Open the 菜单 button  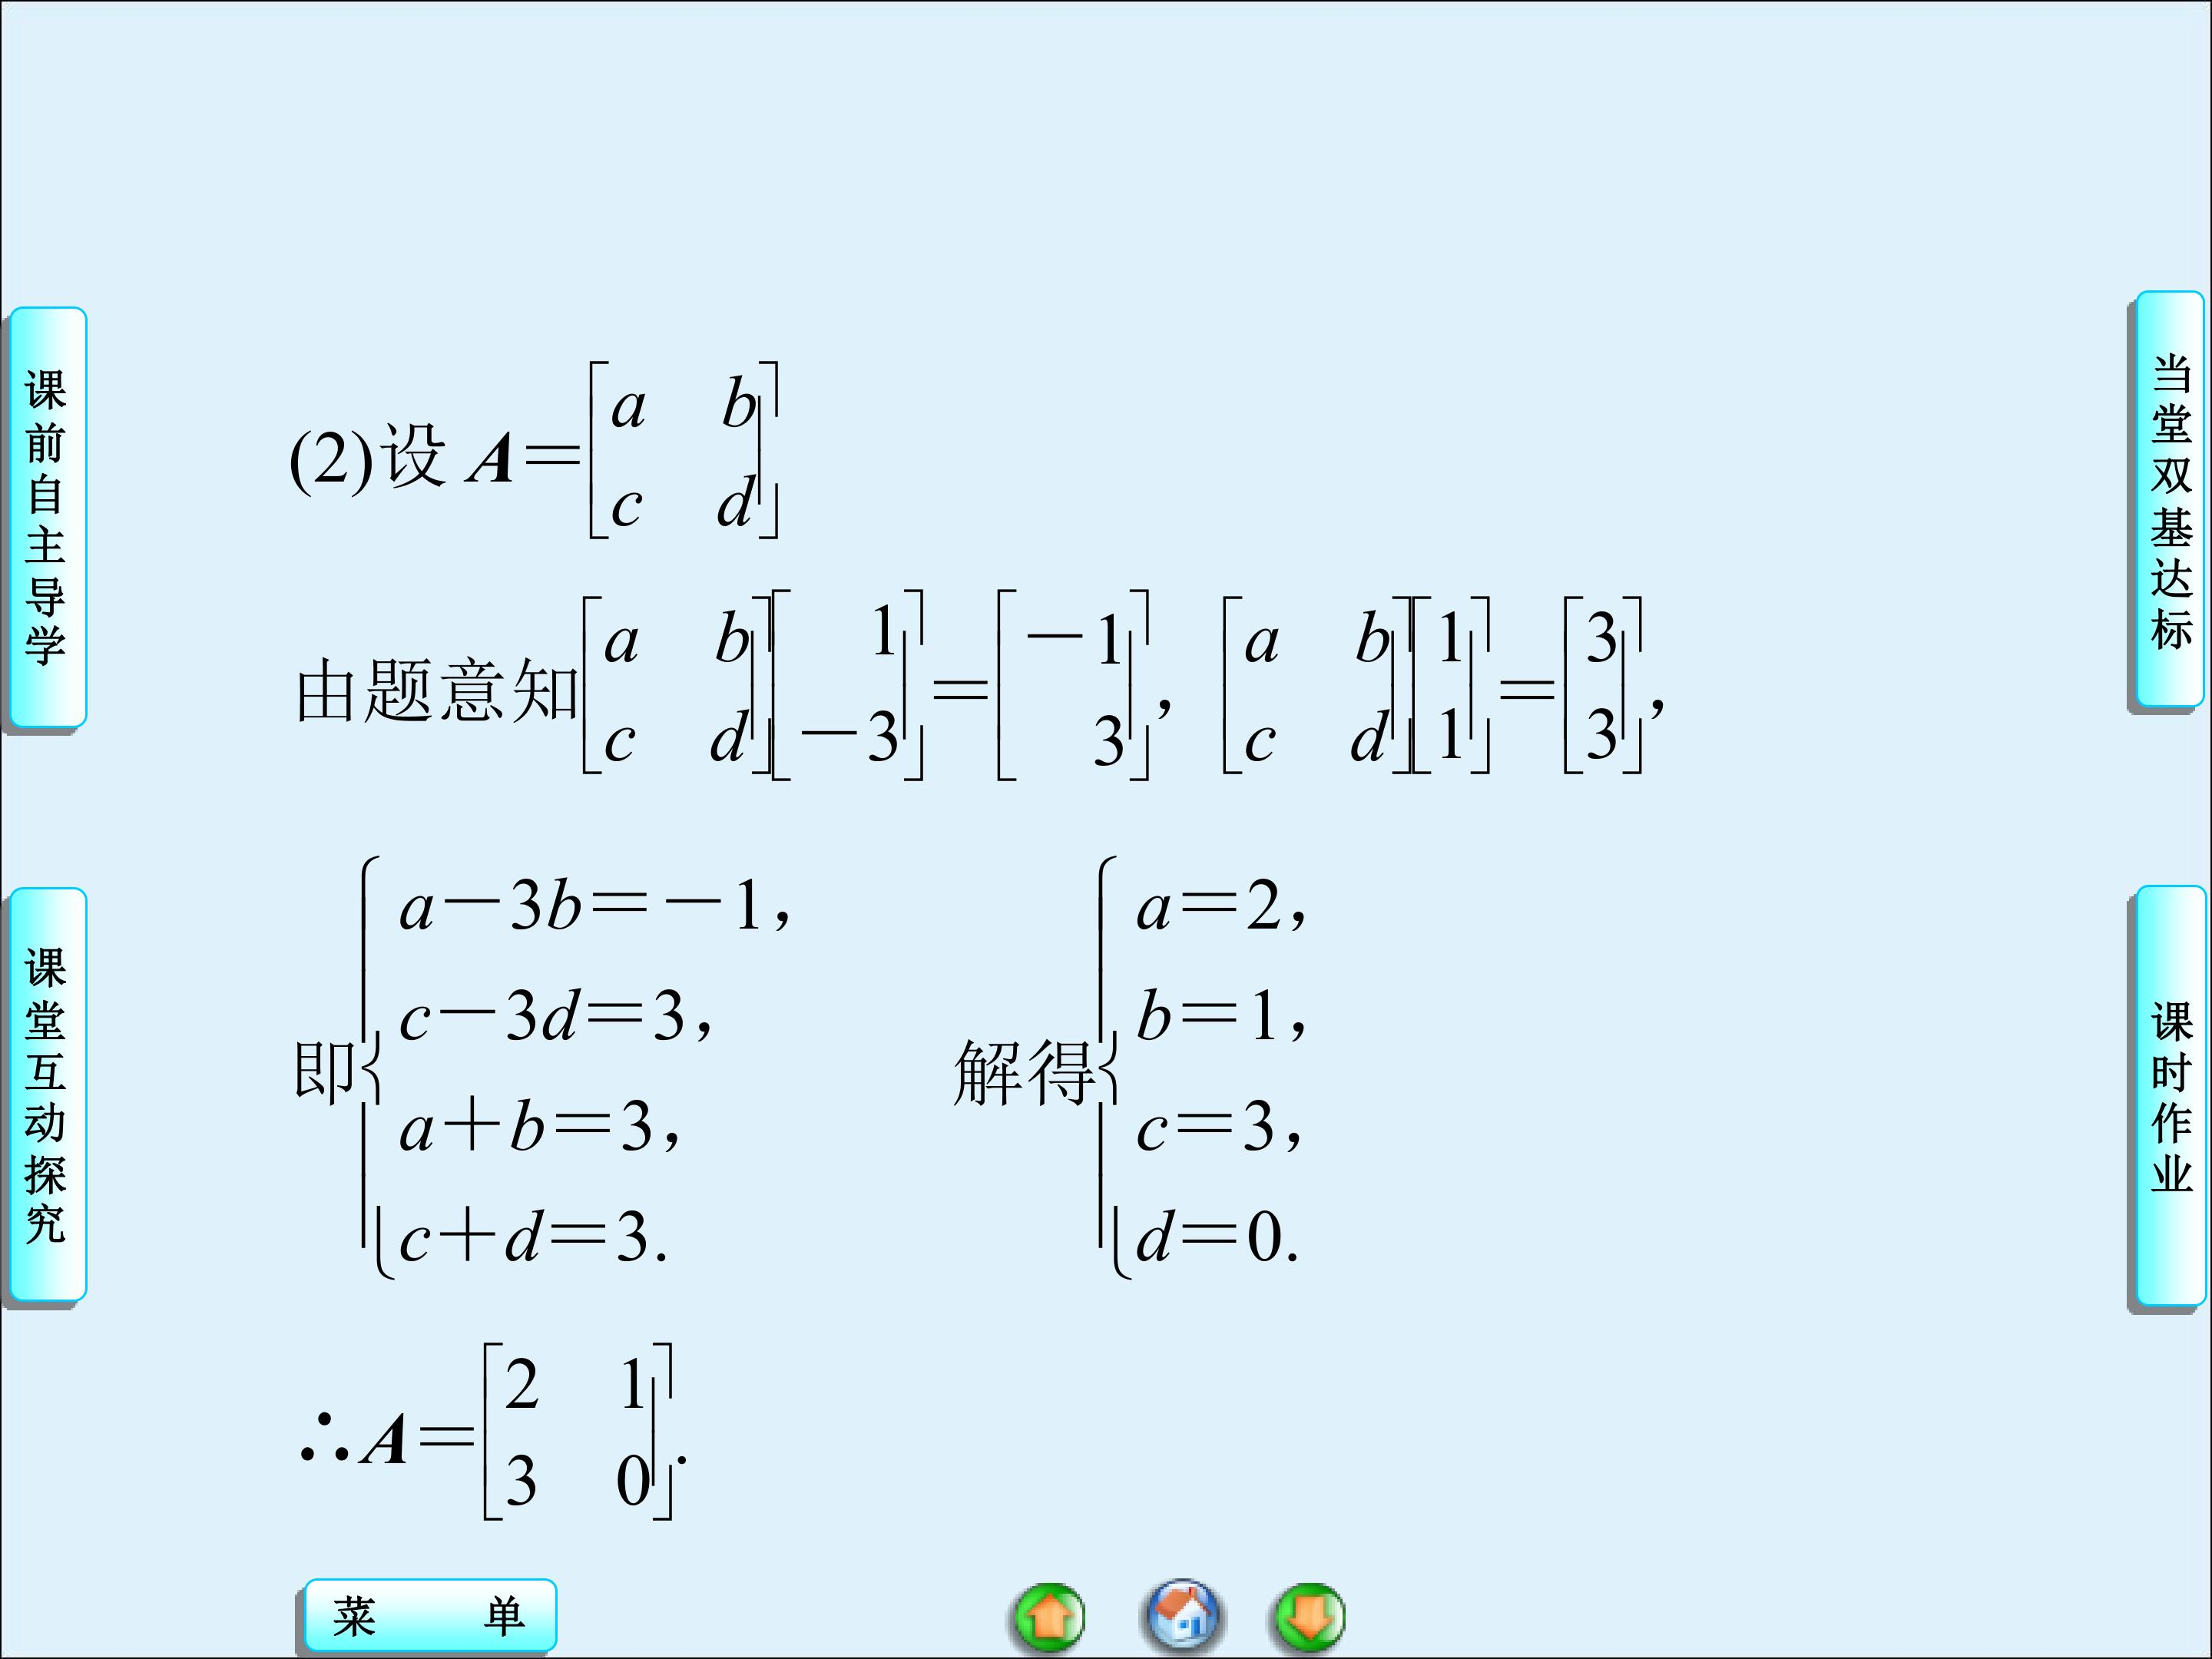(x=429, y=1616)
